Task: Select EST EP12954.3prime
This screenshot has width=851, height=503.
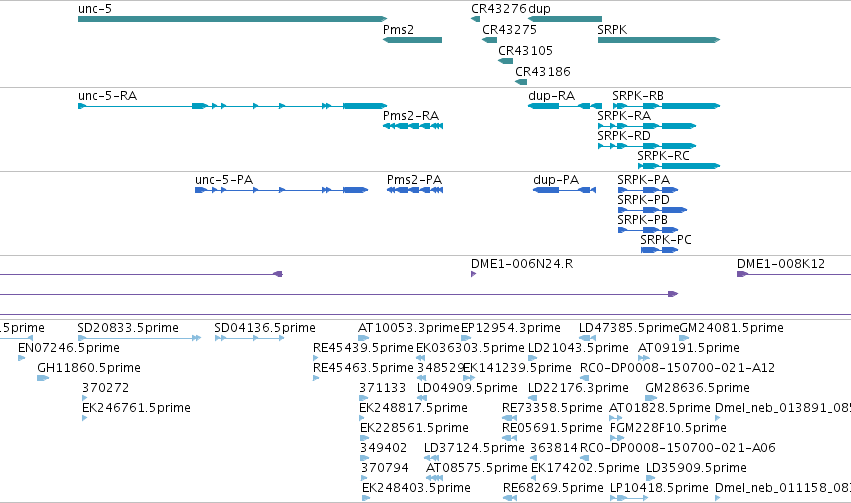Action: 466,338
